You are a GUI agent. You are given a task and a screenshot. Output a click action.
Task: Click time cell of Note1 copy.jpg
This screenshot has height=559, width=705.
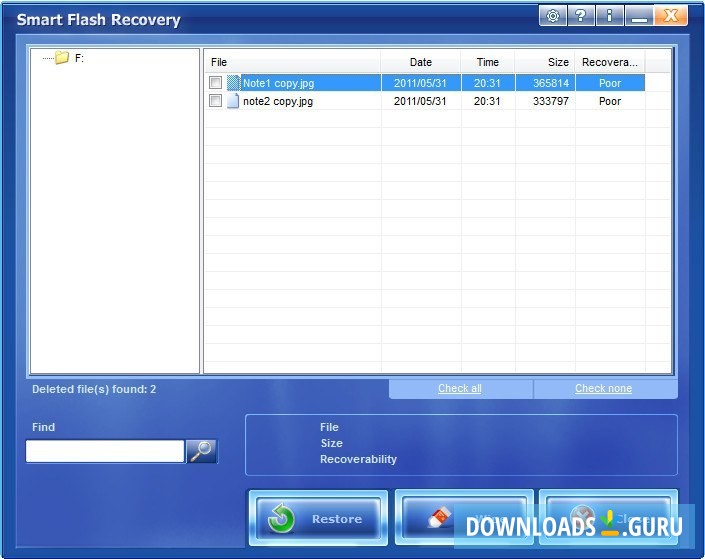pos(487,83)
